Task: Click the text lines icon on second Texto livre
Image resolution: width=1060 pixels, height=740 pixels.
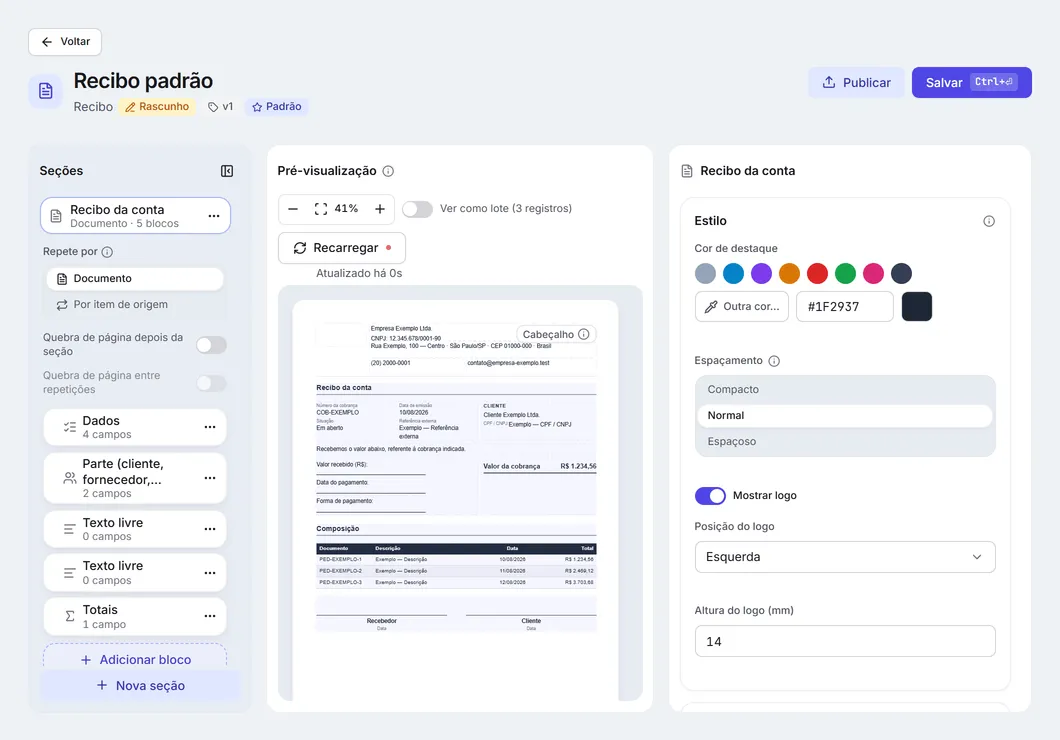Action: [70, 573]
